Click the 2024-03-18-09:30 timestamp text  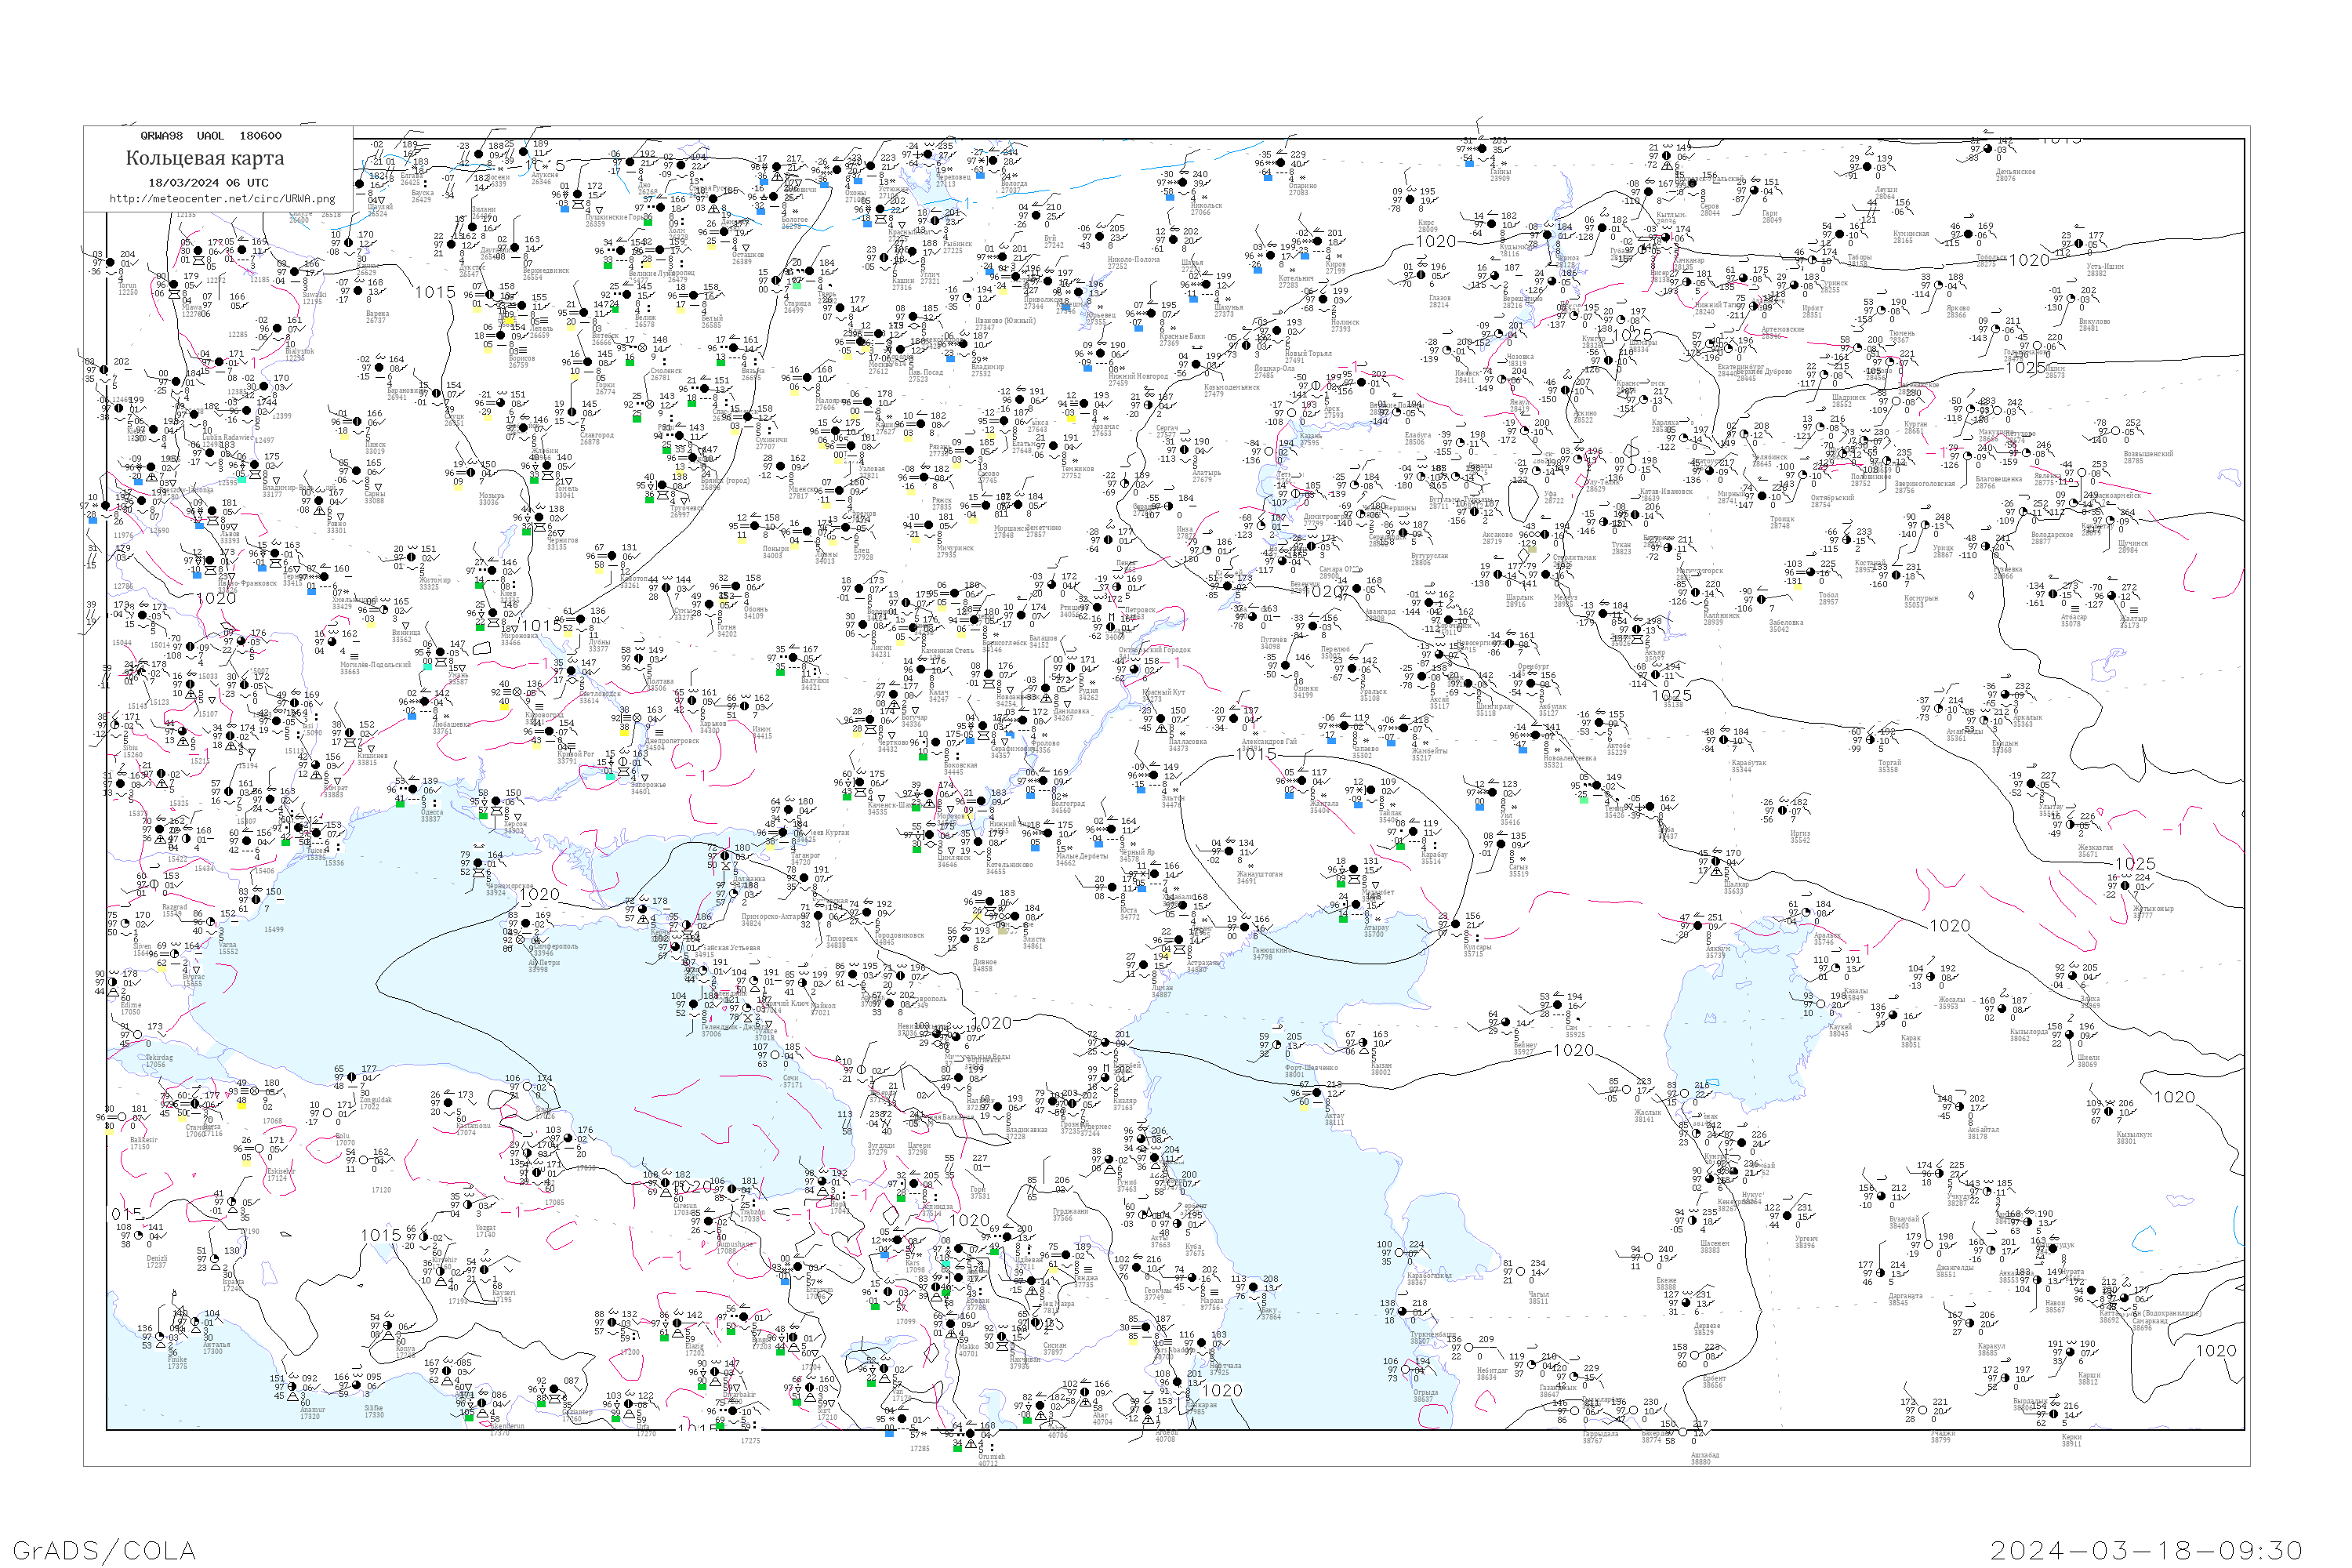point(2146,1550)
